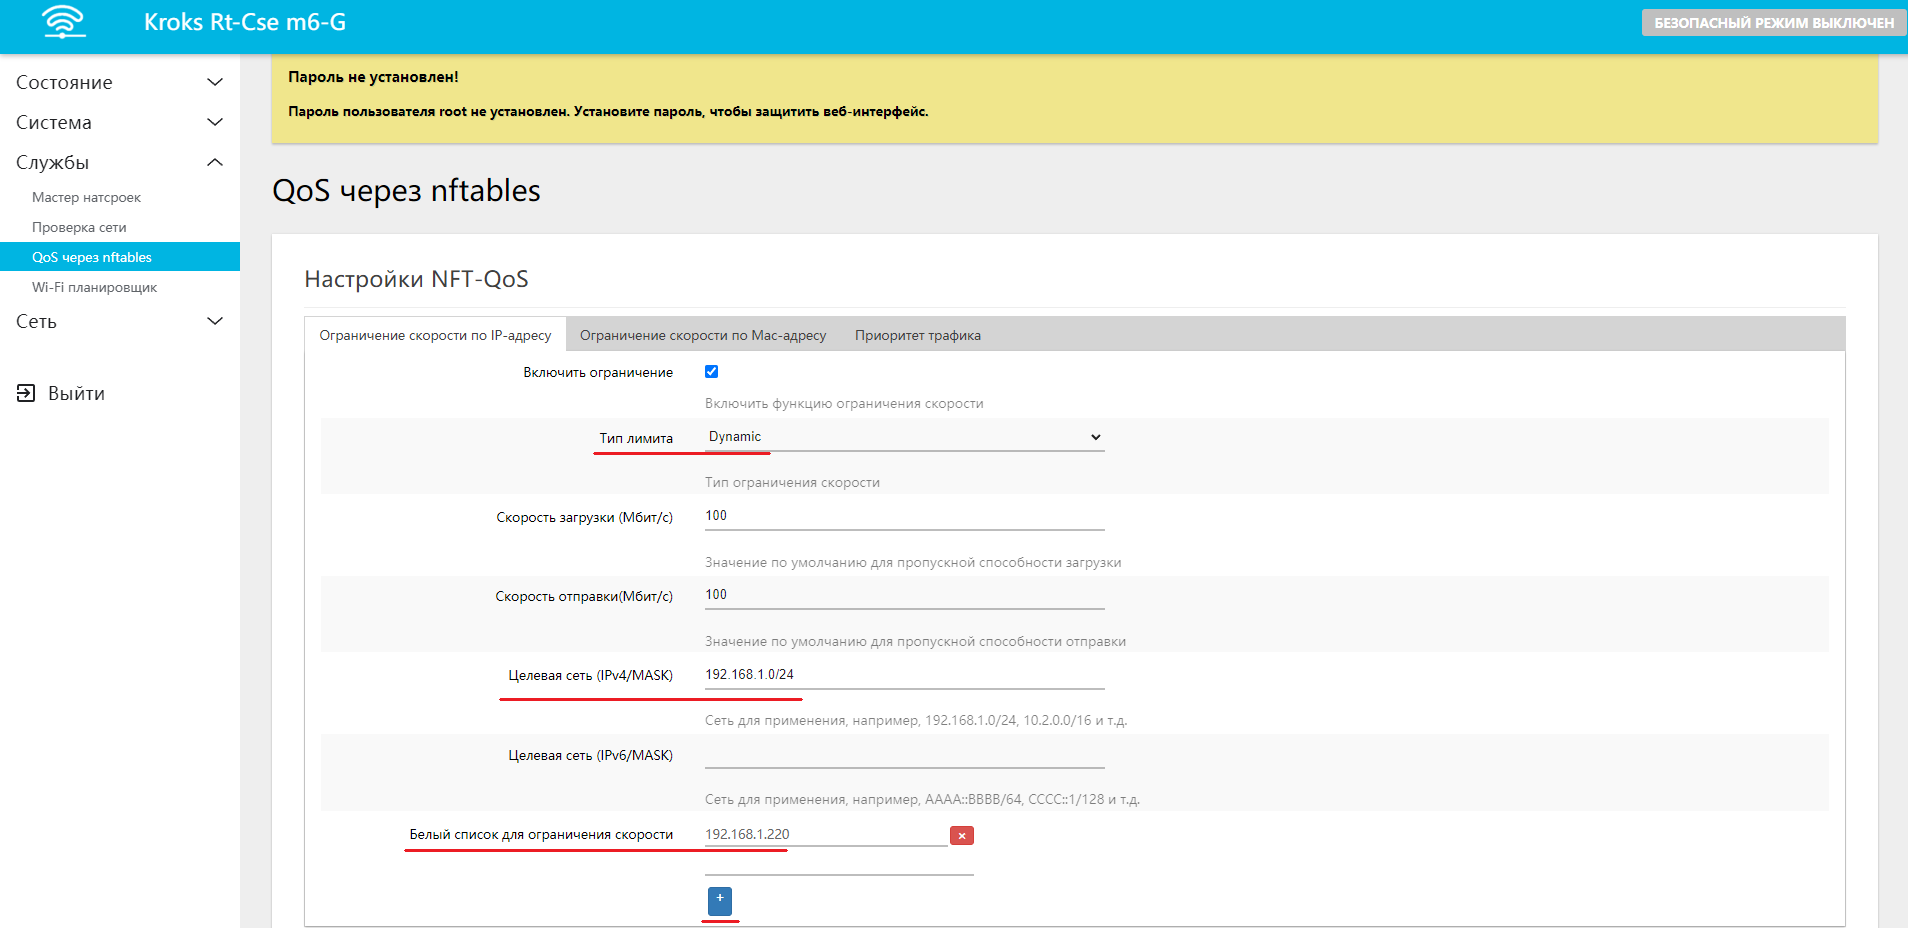
Task: Click the Включить функцию ограничения скорости hint
Action: 844,403
